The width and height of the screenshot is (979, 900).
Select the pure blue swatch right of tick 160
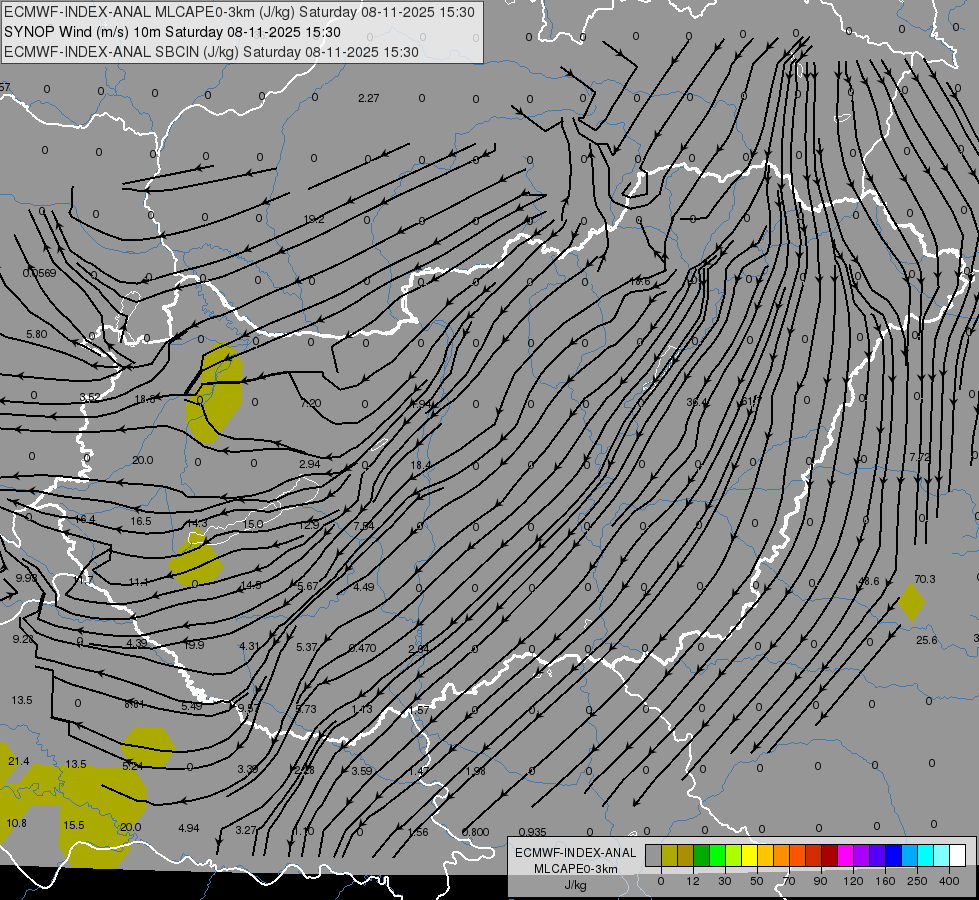click(893, 855)
